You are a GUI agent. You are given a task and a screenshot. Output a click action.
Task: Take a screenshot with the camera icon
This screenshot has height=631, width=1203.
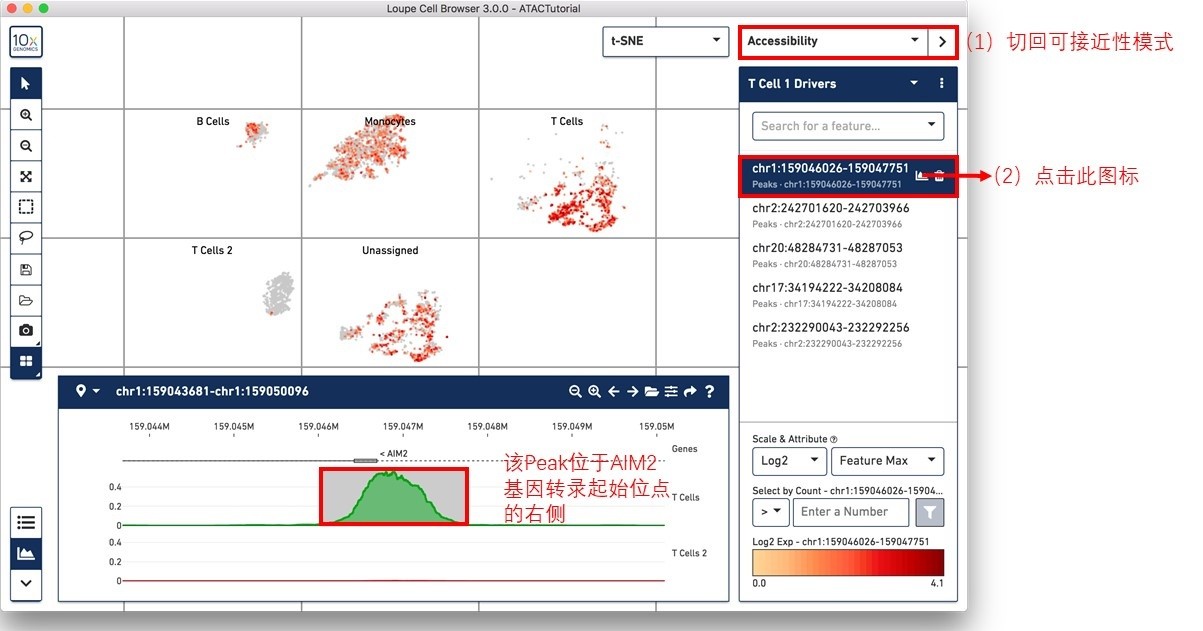pyautogui.click(x=26, y=330)
